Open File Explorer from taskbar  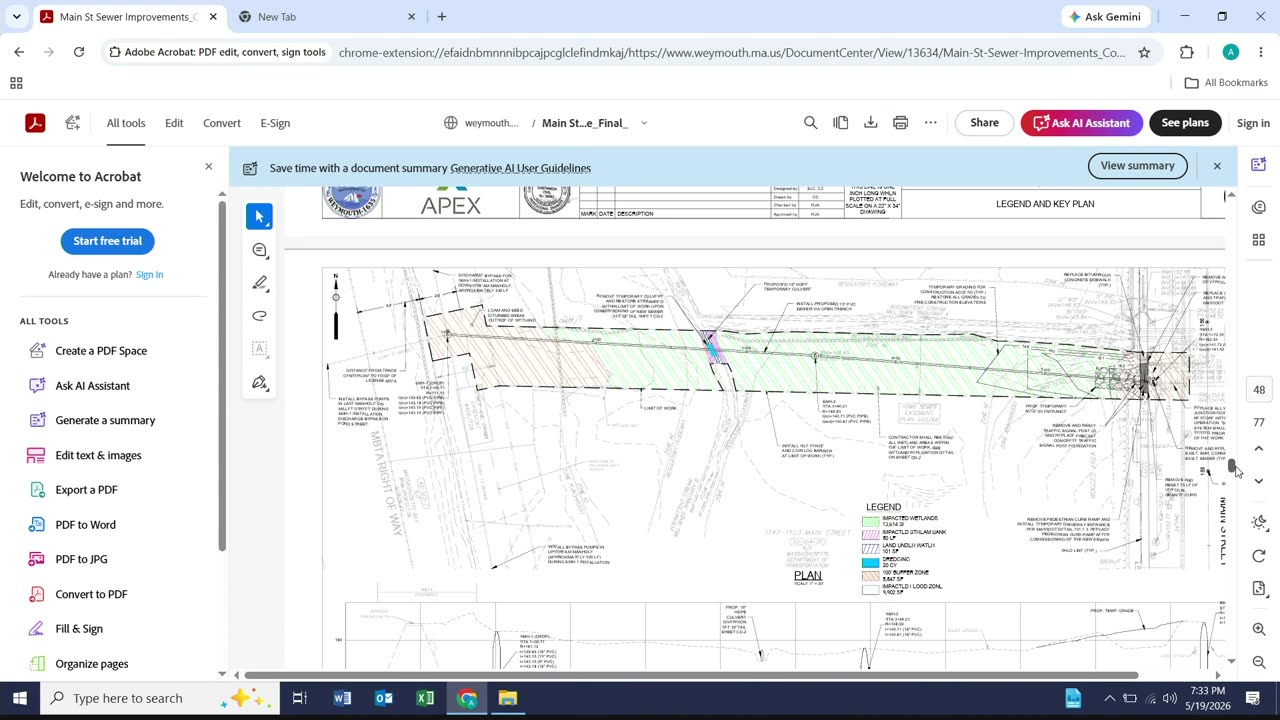[508, 698]
